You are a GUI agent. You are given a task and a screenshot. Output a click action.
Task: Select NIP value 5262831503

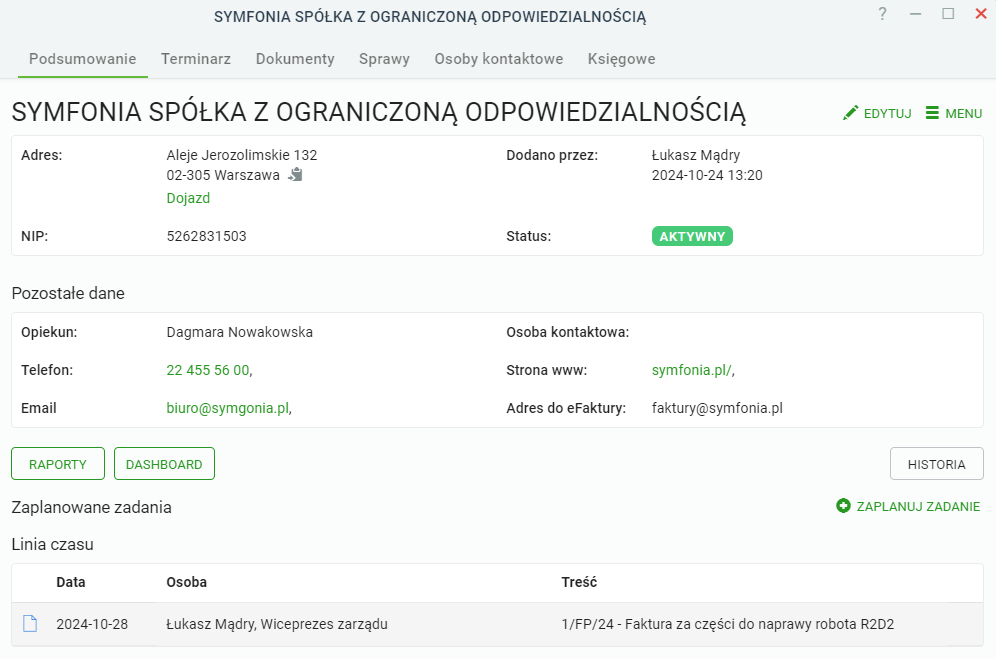[x=206, y=236]
